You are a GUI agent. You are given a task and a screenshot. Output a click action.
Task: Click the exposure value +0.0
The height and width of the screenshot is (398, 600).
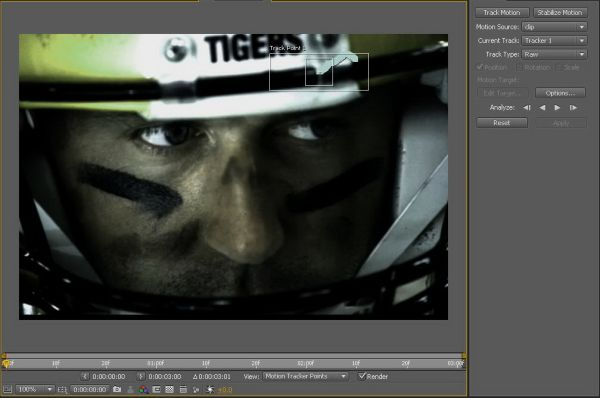pos(225,390)
